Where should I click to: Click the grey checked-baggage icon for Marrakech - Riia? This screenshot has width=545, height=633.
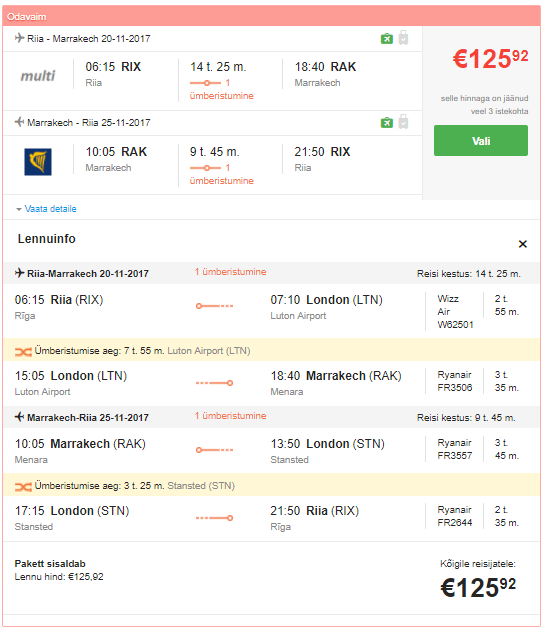[x=403, y=122]
